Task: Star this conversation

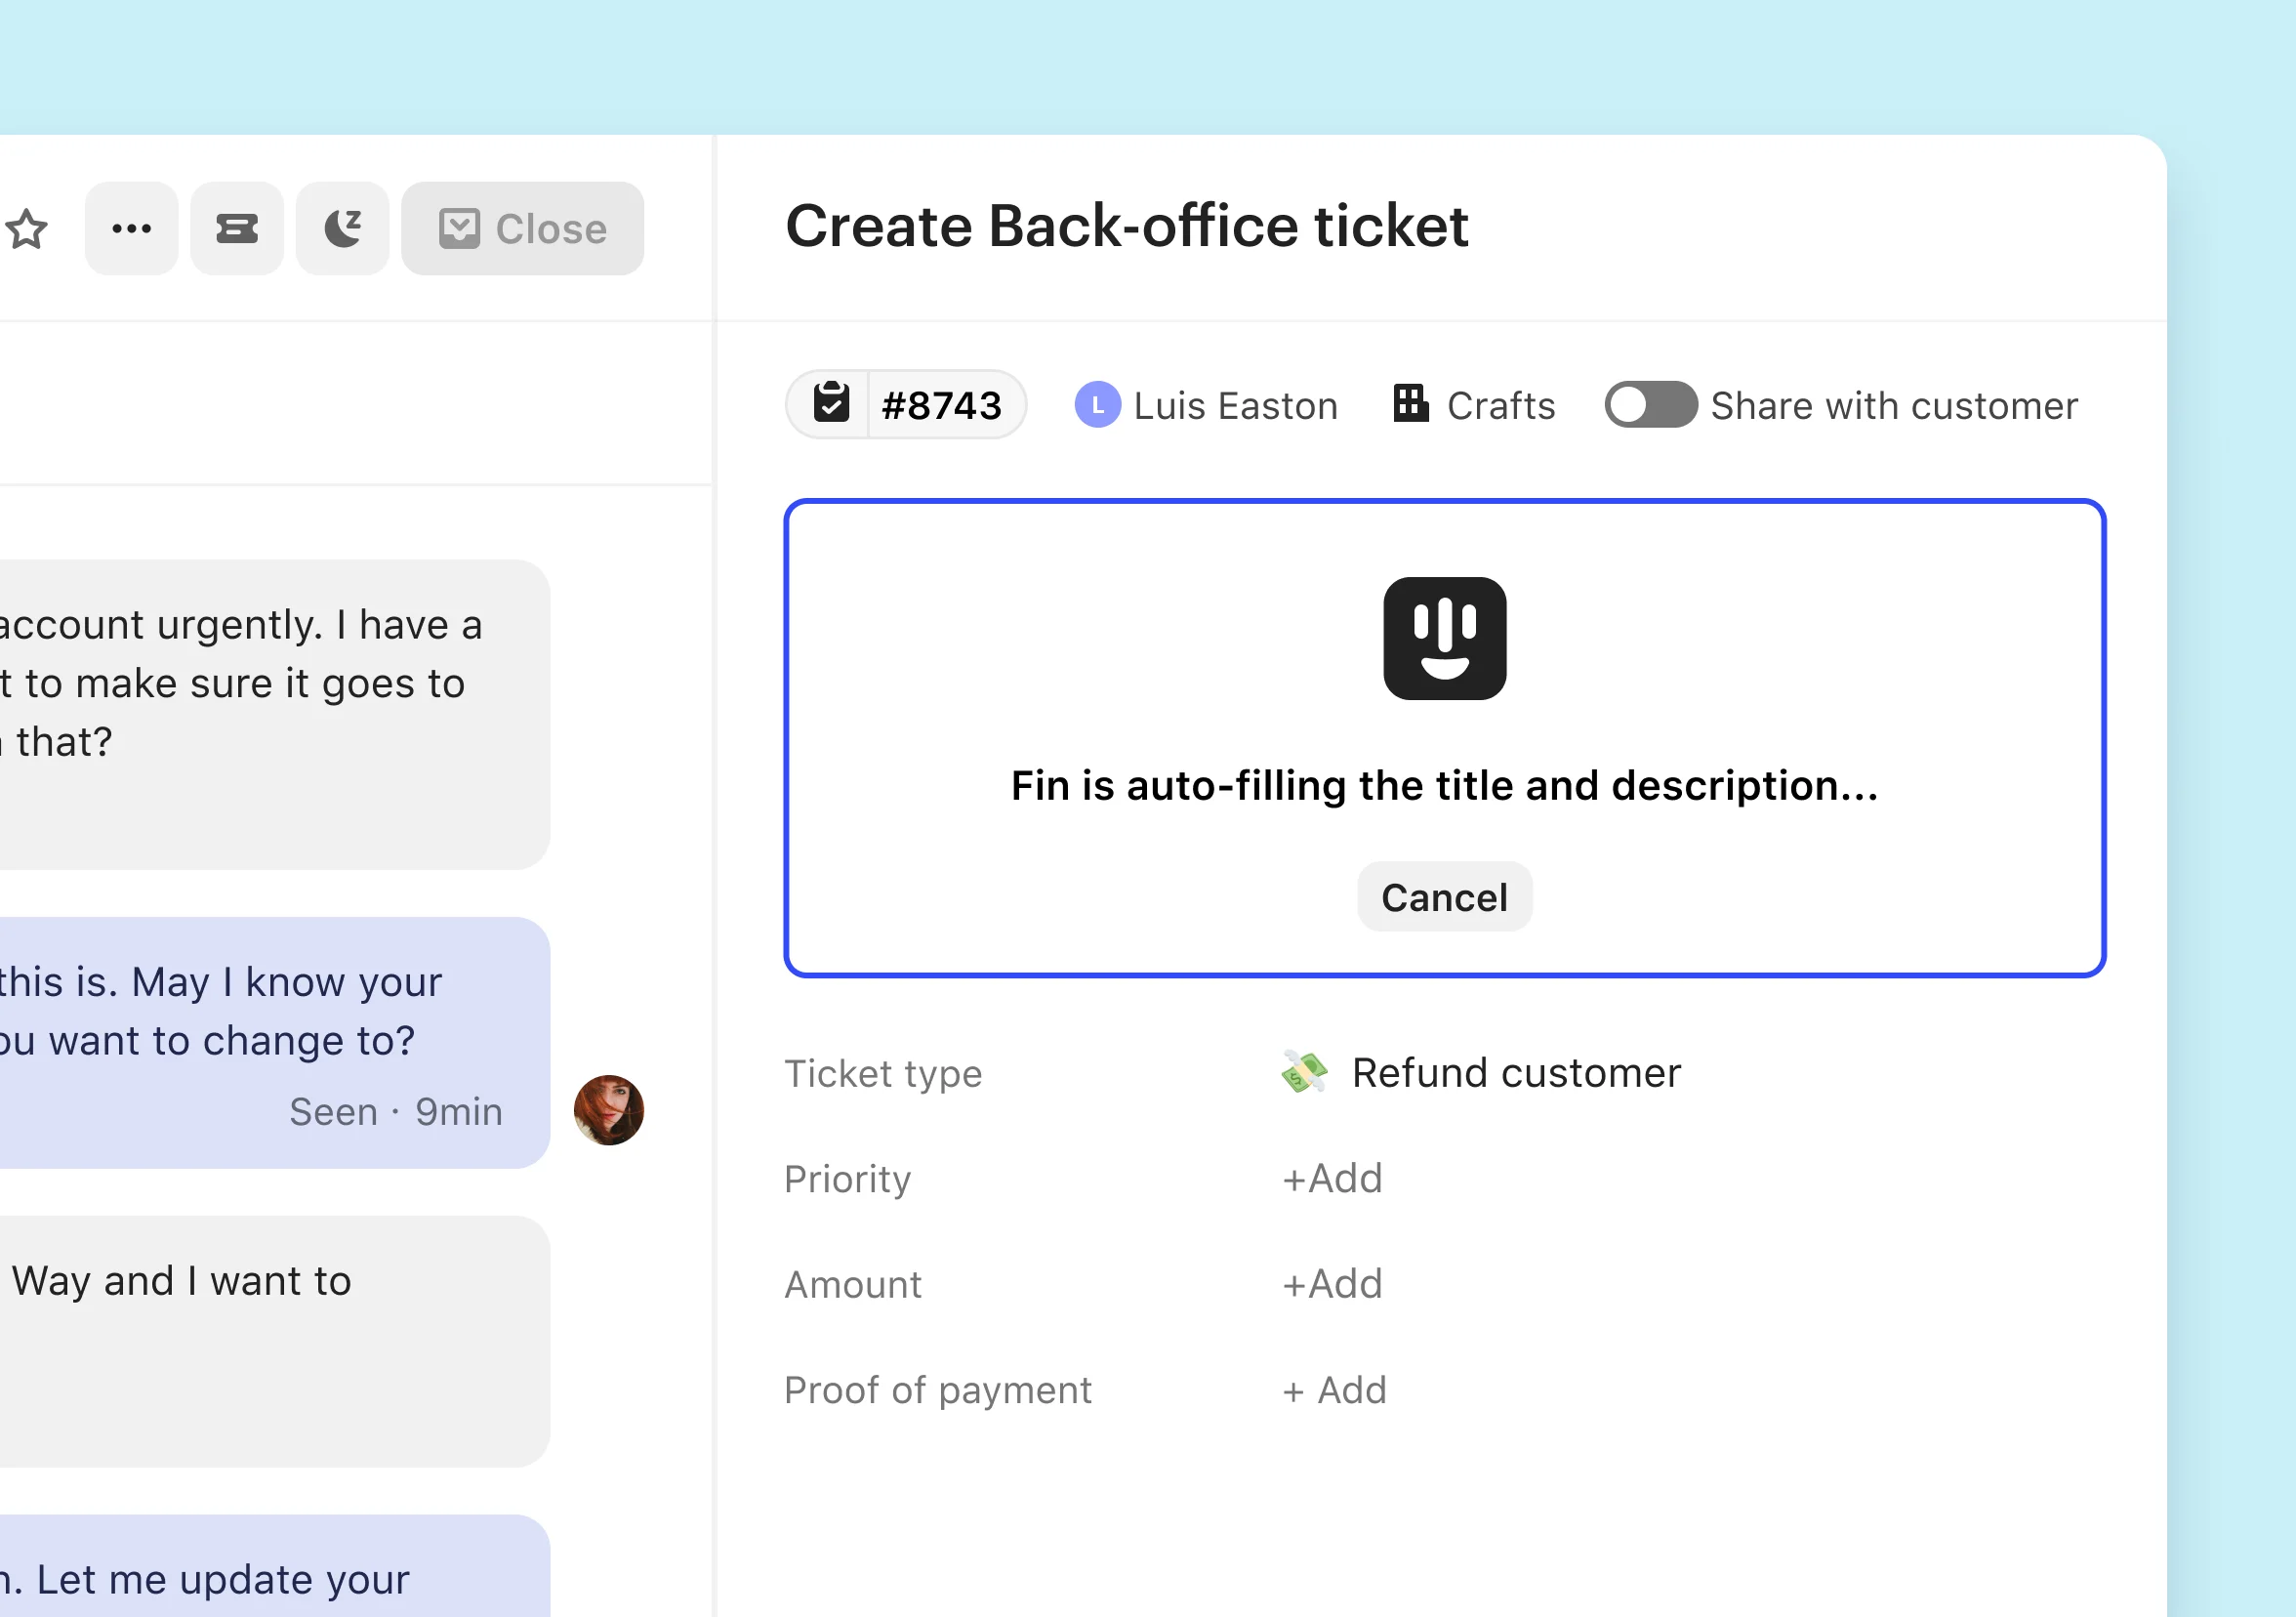Action: click(x=26, y=229)
